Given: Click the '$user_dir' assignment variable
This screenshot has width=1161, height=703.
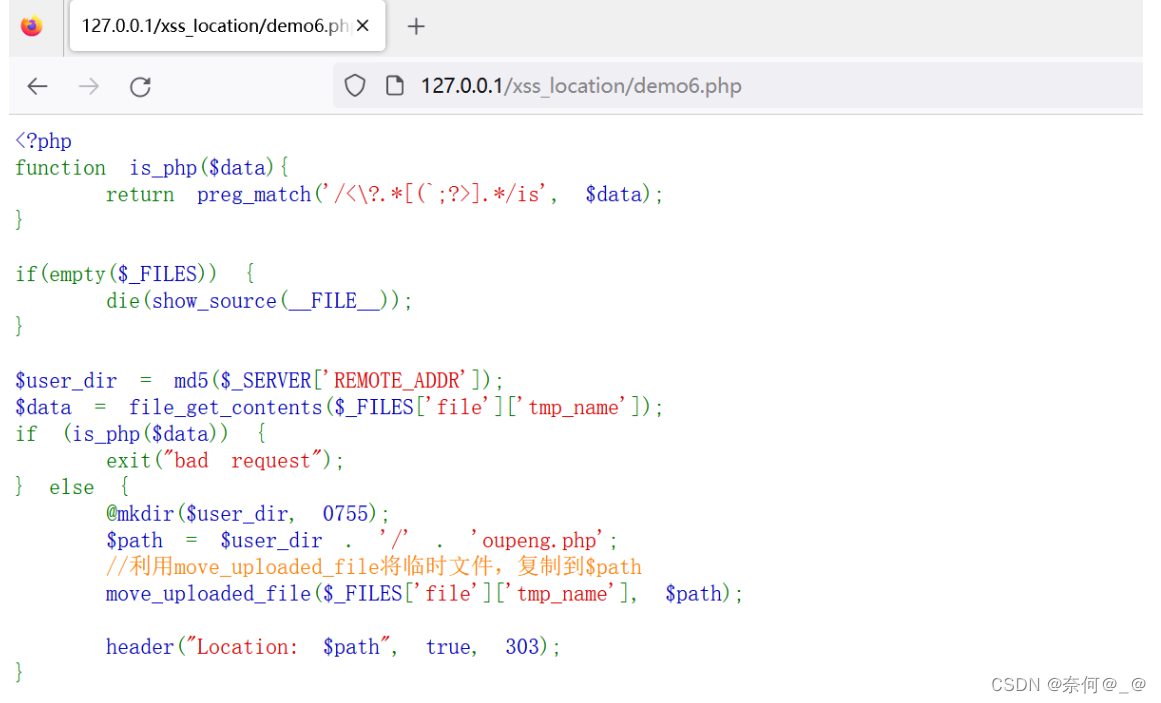Looking at the screenshot, I should coord(66,381).
